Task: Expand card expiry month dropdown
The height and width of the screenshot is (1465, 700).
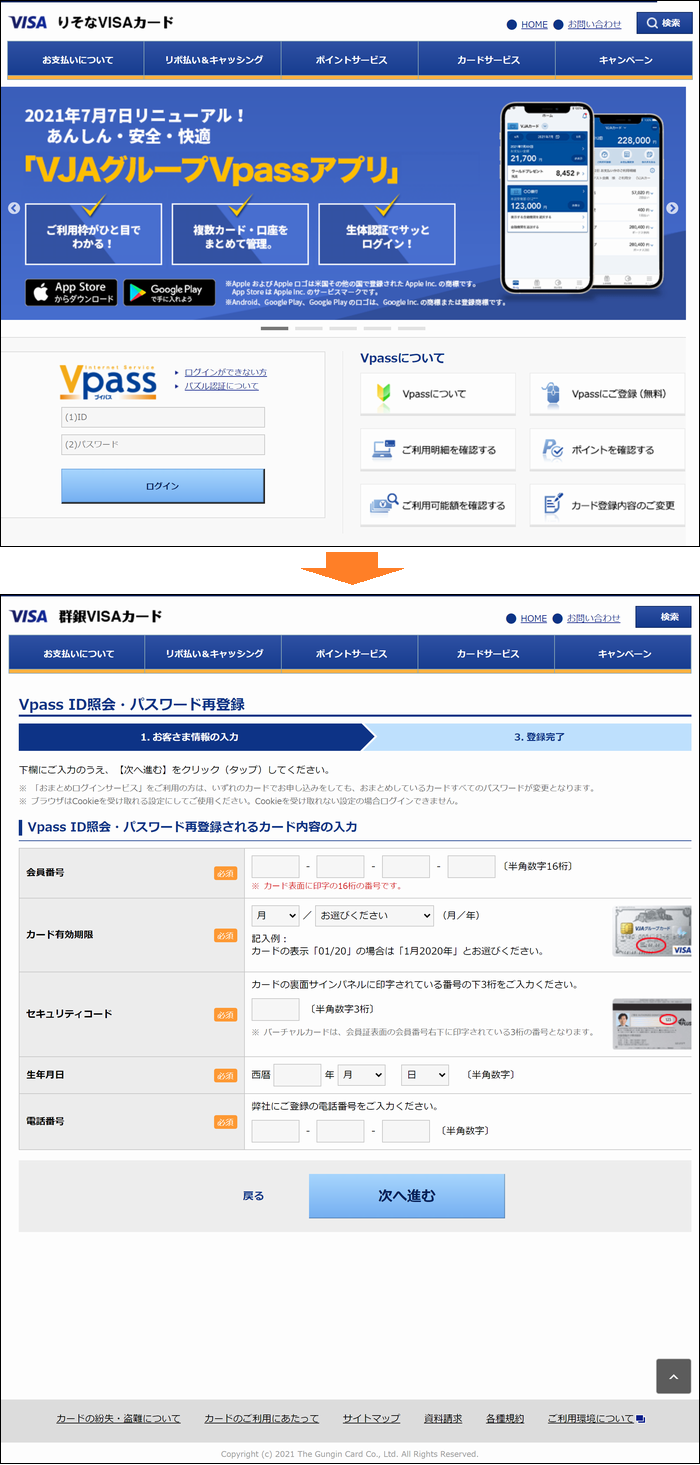Action: point(275,916)
